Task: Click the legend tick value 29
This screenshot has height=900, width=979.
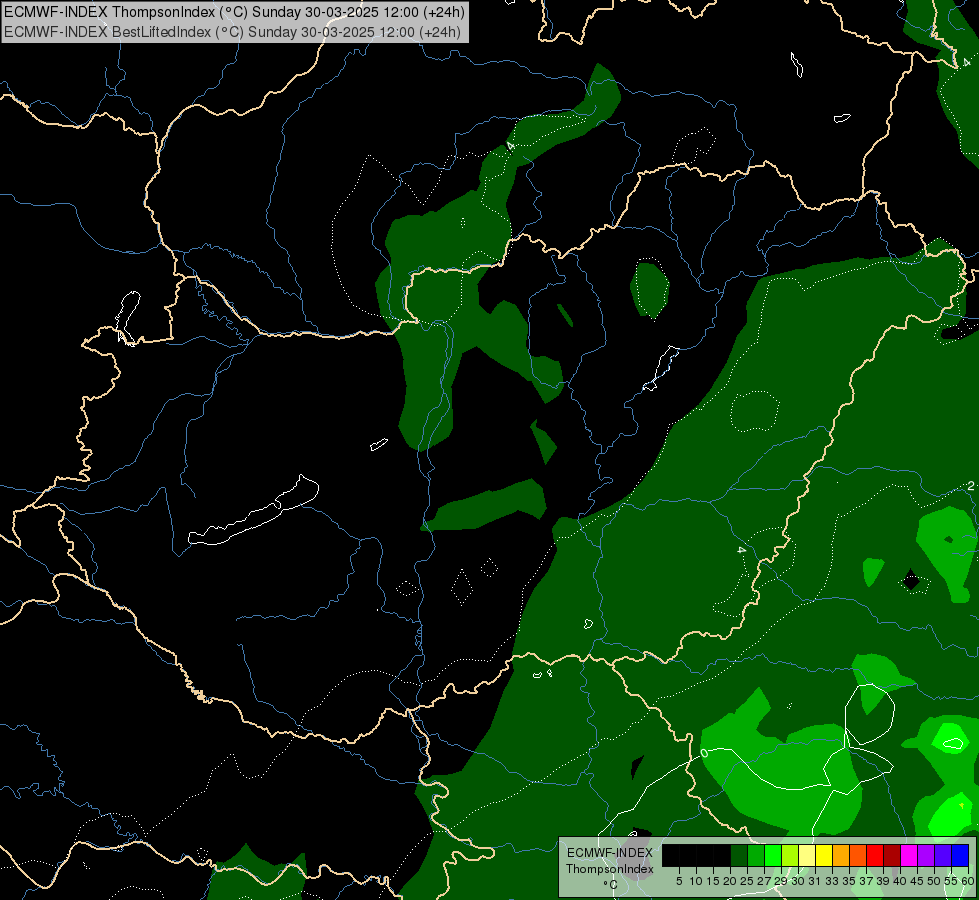Action: (781, 881)
